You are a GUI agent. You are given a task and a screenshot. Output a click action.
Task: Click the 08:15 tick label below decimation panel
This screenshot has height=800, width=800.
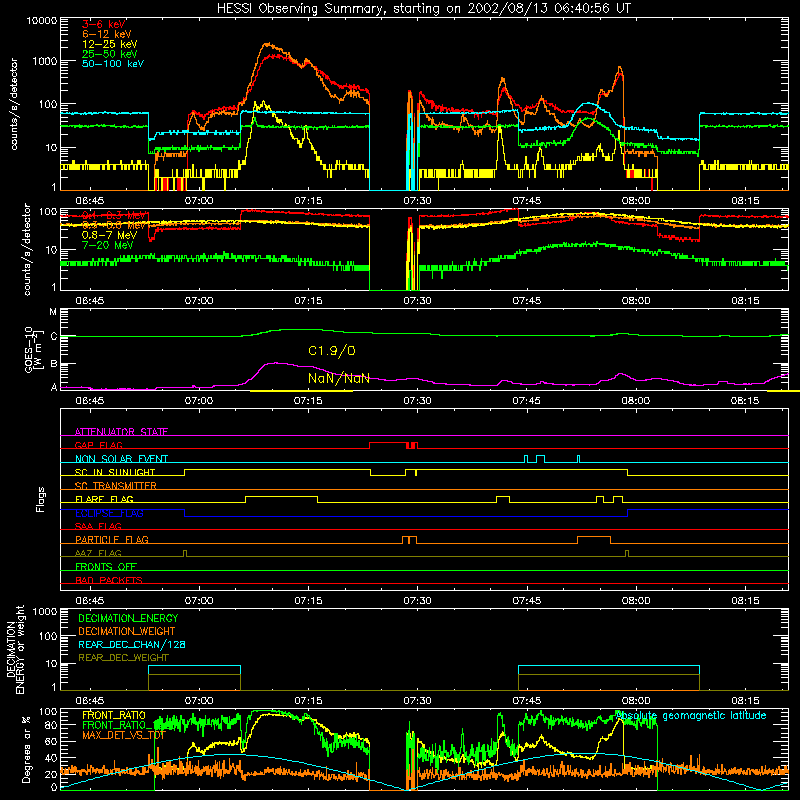click(745, 701)
